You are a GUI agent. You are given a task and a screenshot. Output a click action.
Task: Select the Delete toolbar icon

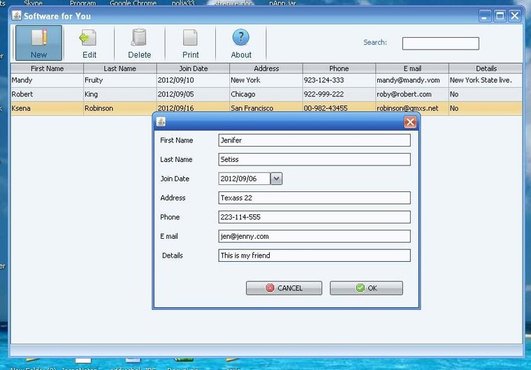point(139,44)
